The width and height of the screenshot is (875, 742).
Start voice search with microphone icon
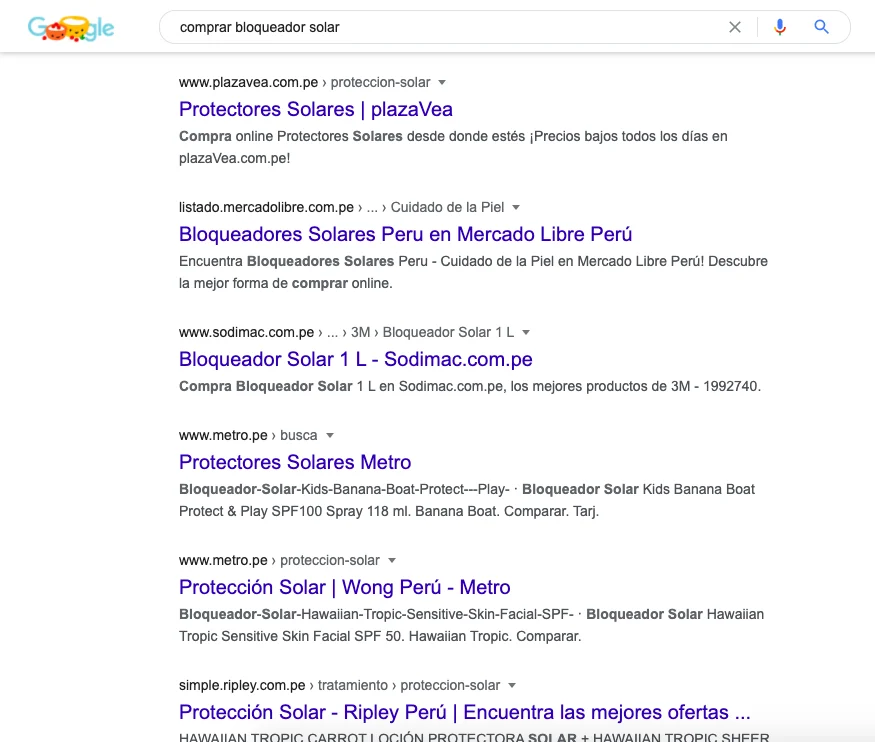point(780,27)
